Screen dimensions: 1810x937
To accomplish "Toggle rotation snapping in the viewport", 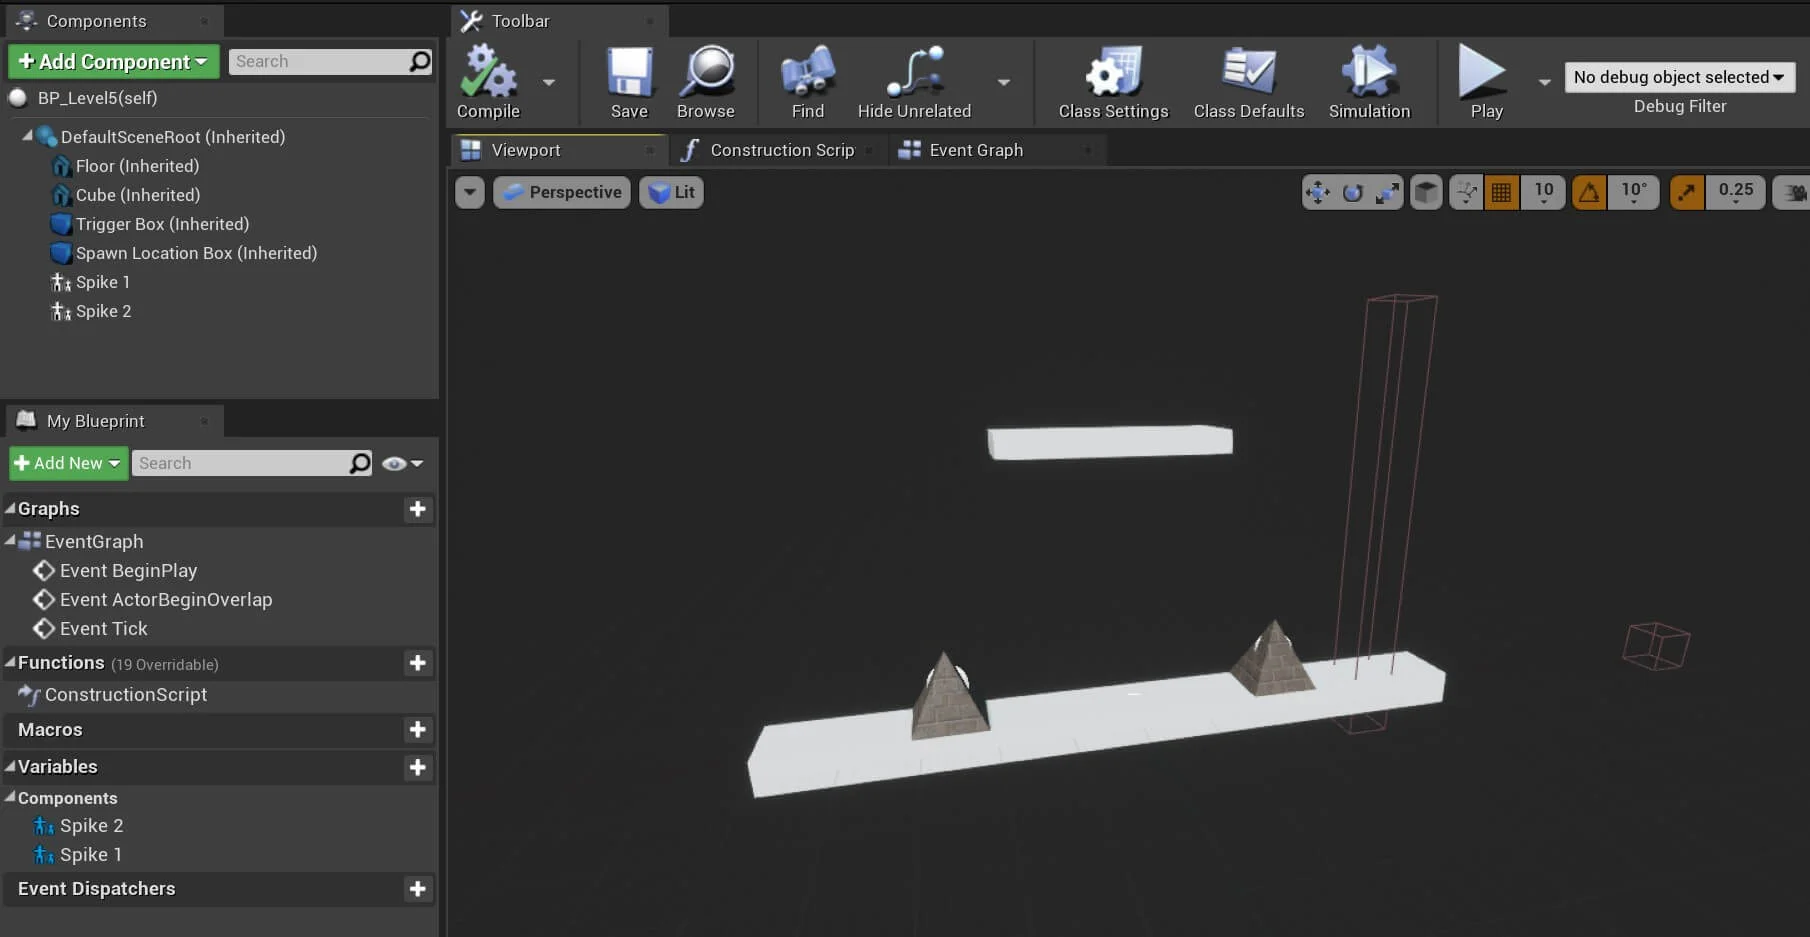I will tap(1589, 192).
